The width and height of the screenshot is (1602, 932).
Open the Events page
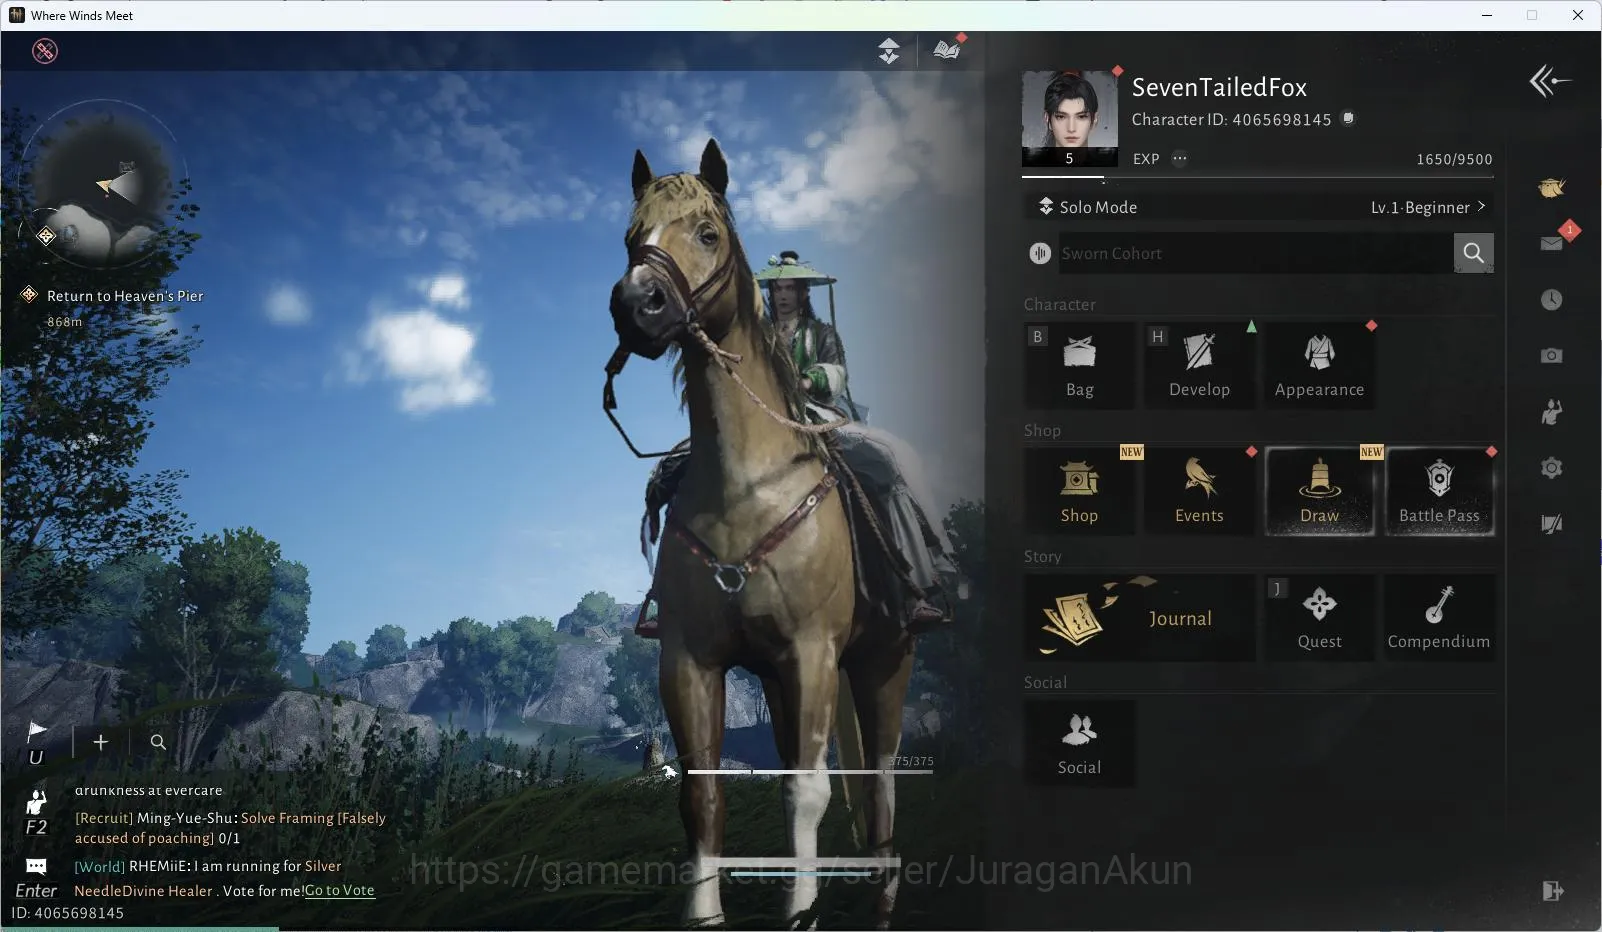(x=1199, y=491)
